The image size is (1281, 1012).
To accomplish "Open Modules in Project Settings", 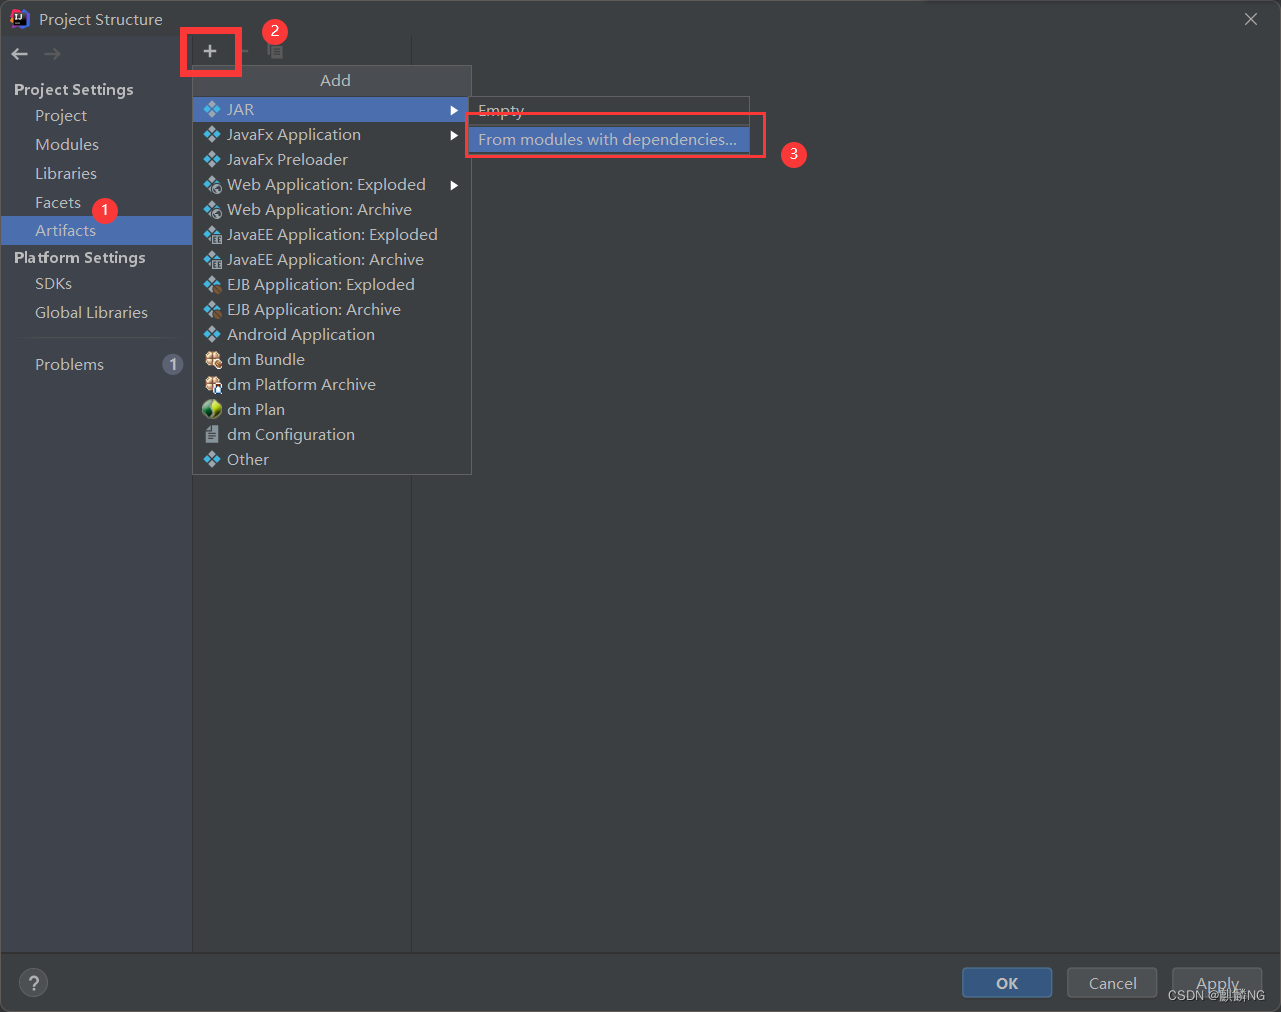I will tap(67, 145).
